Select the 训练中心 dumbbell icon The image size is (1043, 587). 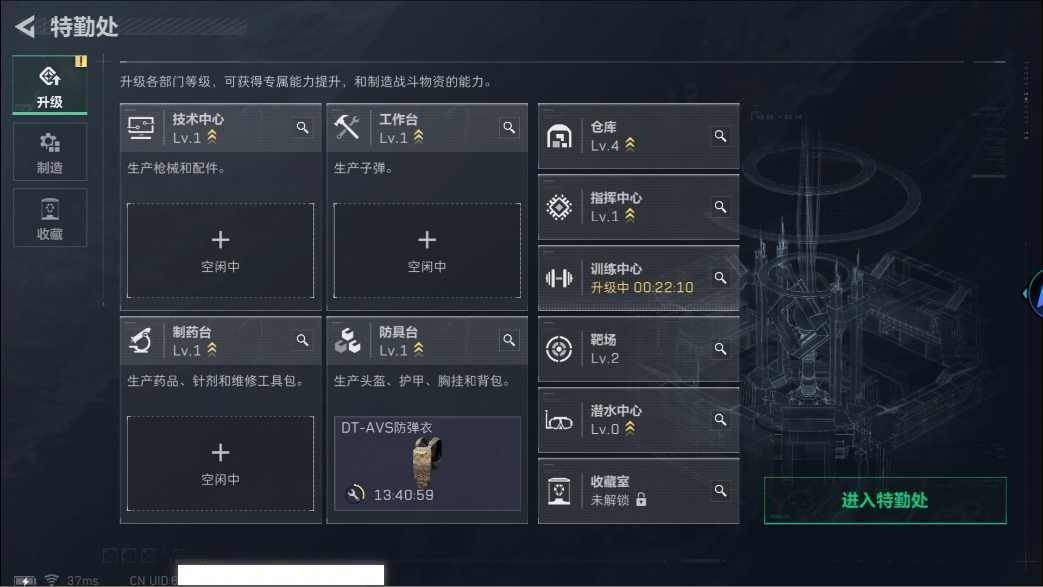(x=559, y=278)
